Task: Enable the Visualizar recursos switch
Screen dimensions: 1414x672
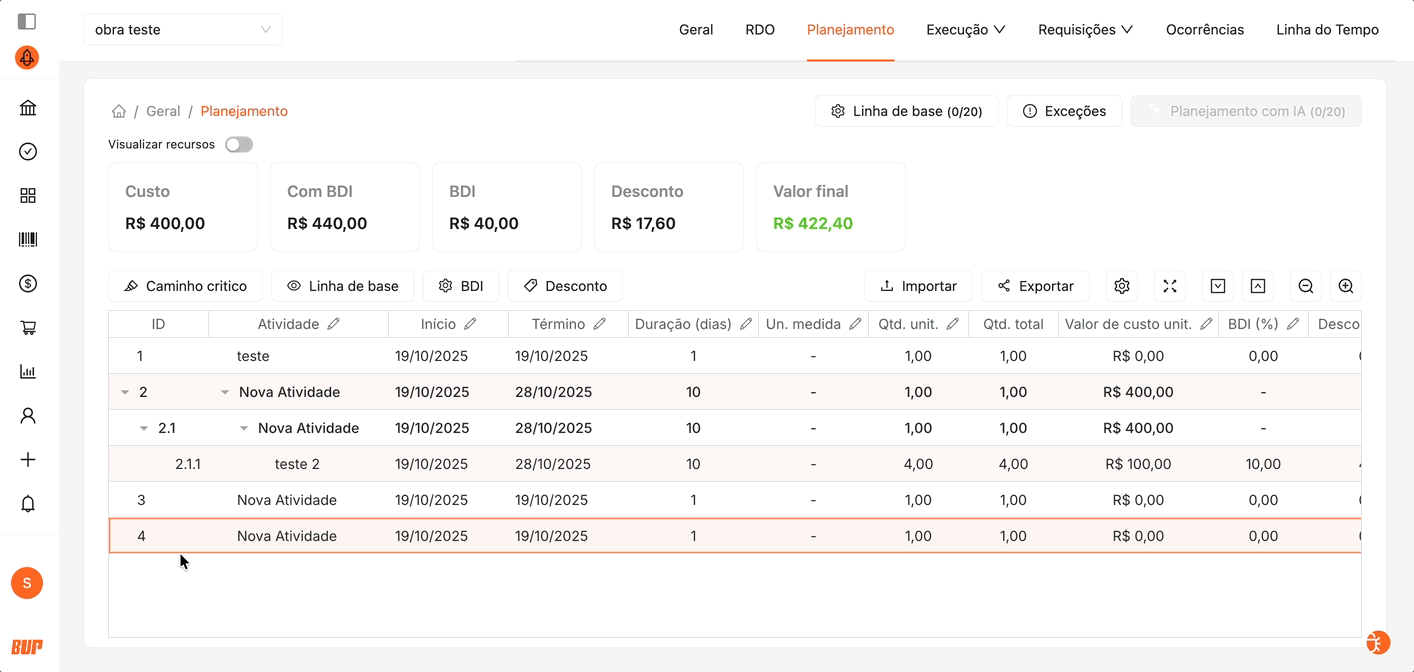Action: pos(239,145)
